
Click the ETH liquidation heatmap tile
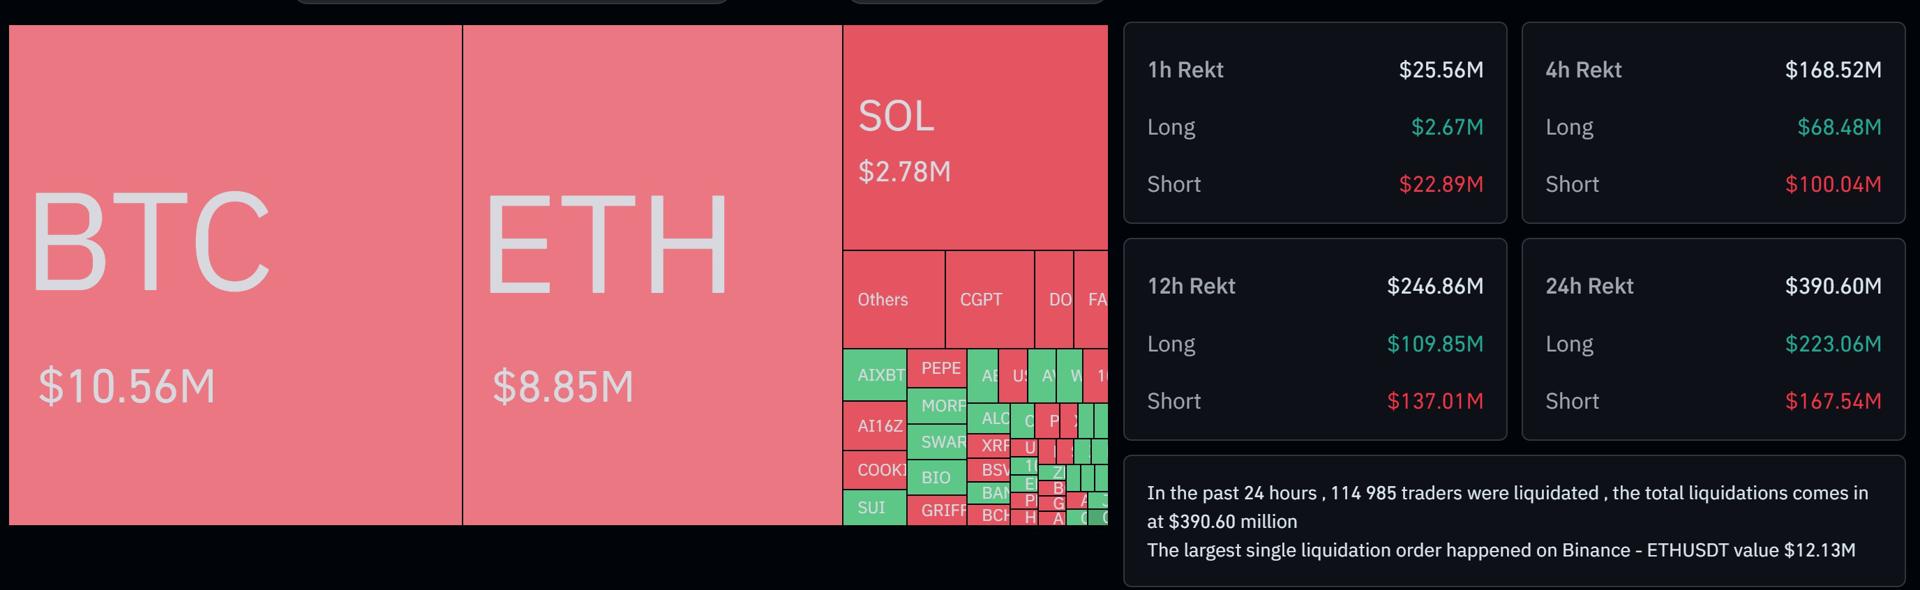(x=652, y=275)
